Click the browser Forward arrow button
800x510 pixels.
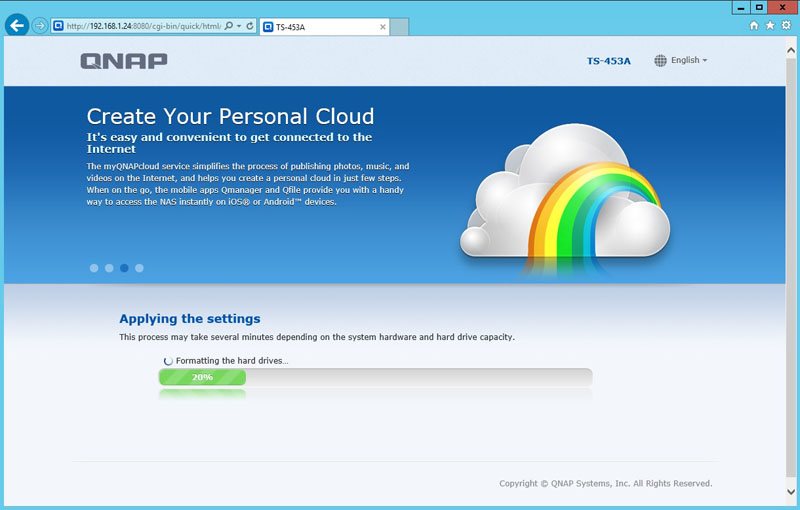pyautogui.click(x=40, y=26)
